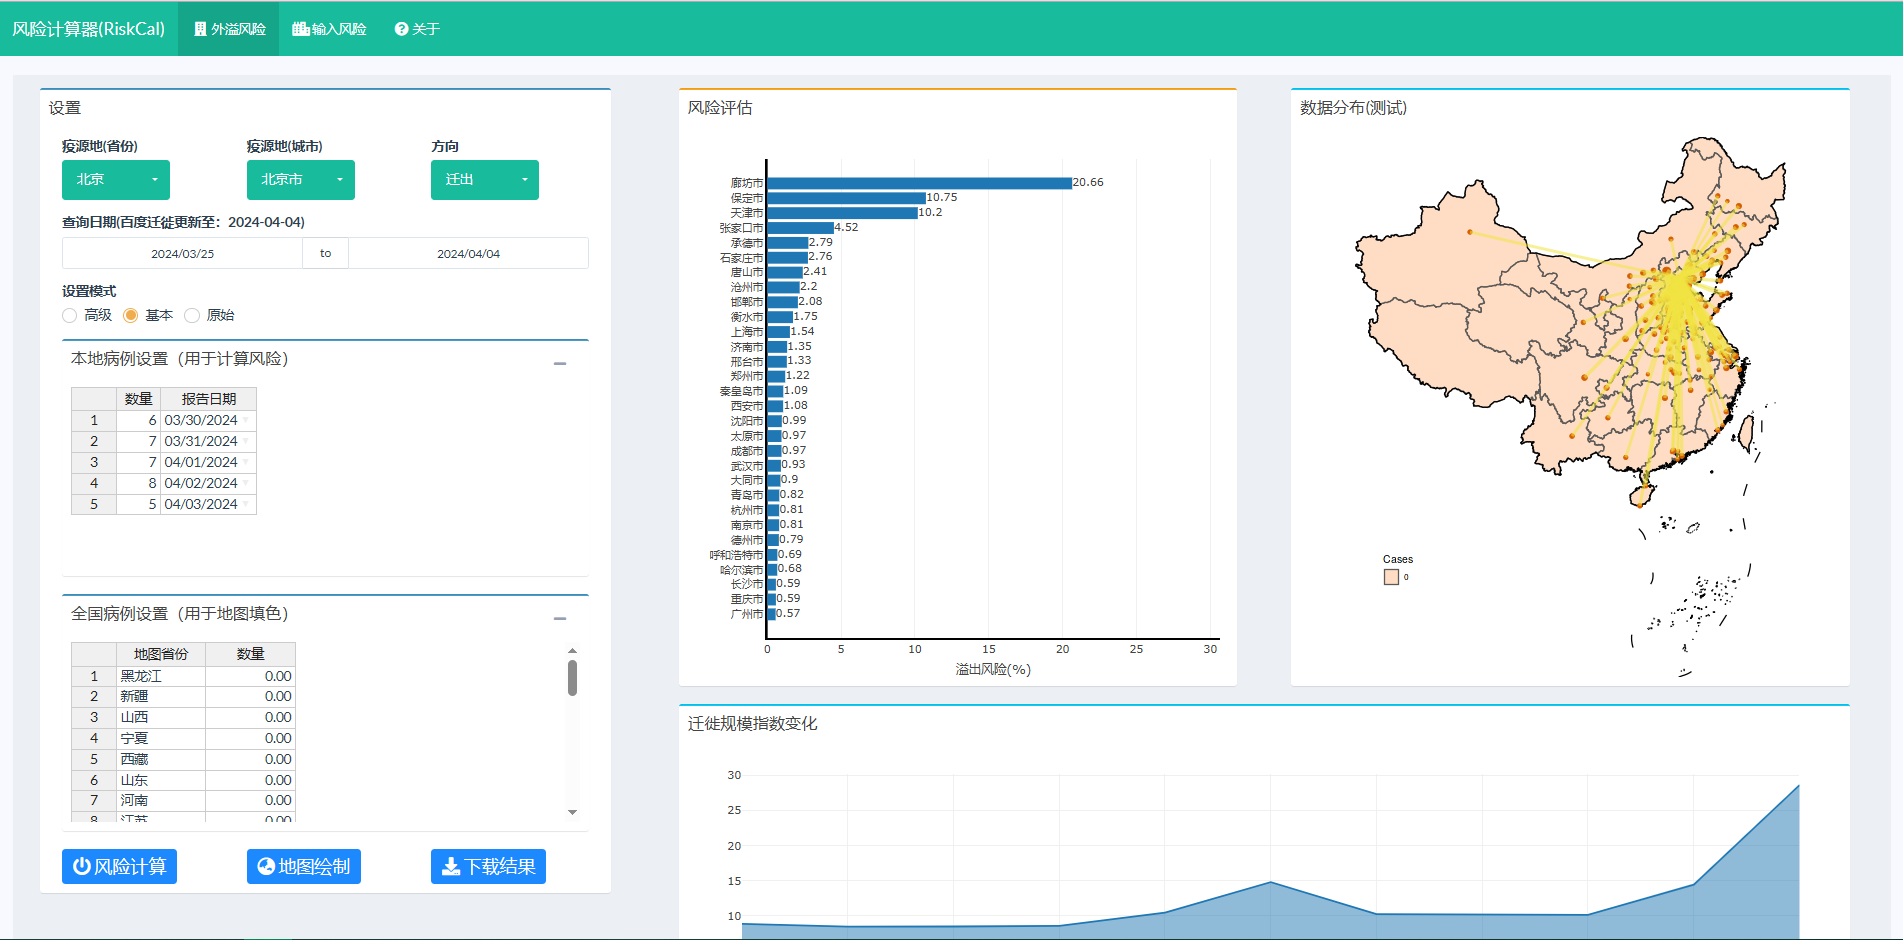Click the power icon on 风险计算 button

[x=82, y=866]
